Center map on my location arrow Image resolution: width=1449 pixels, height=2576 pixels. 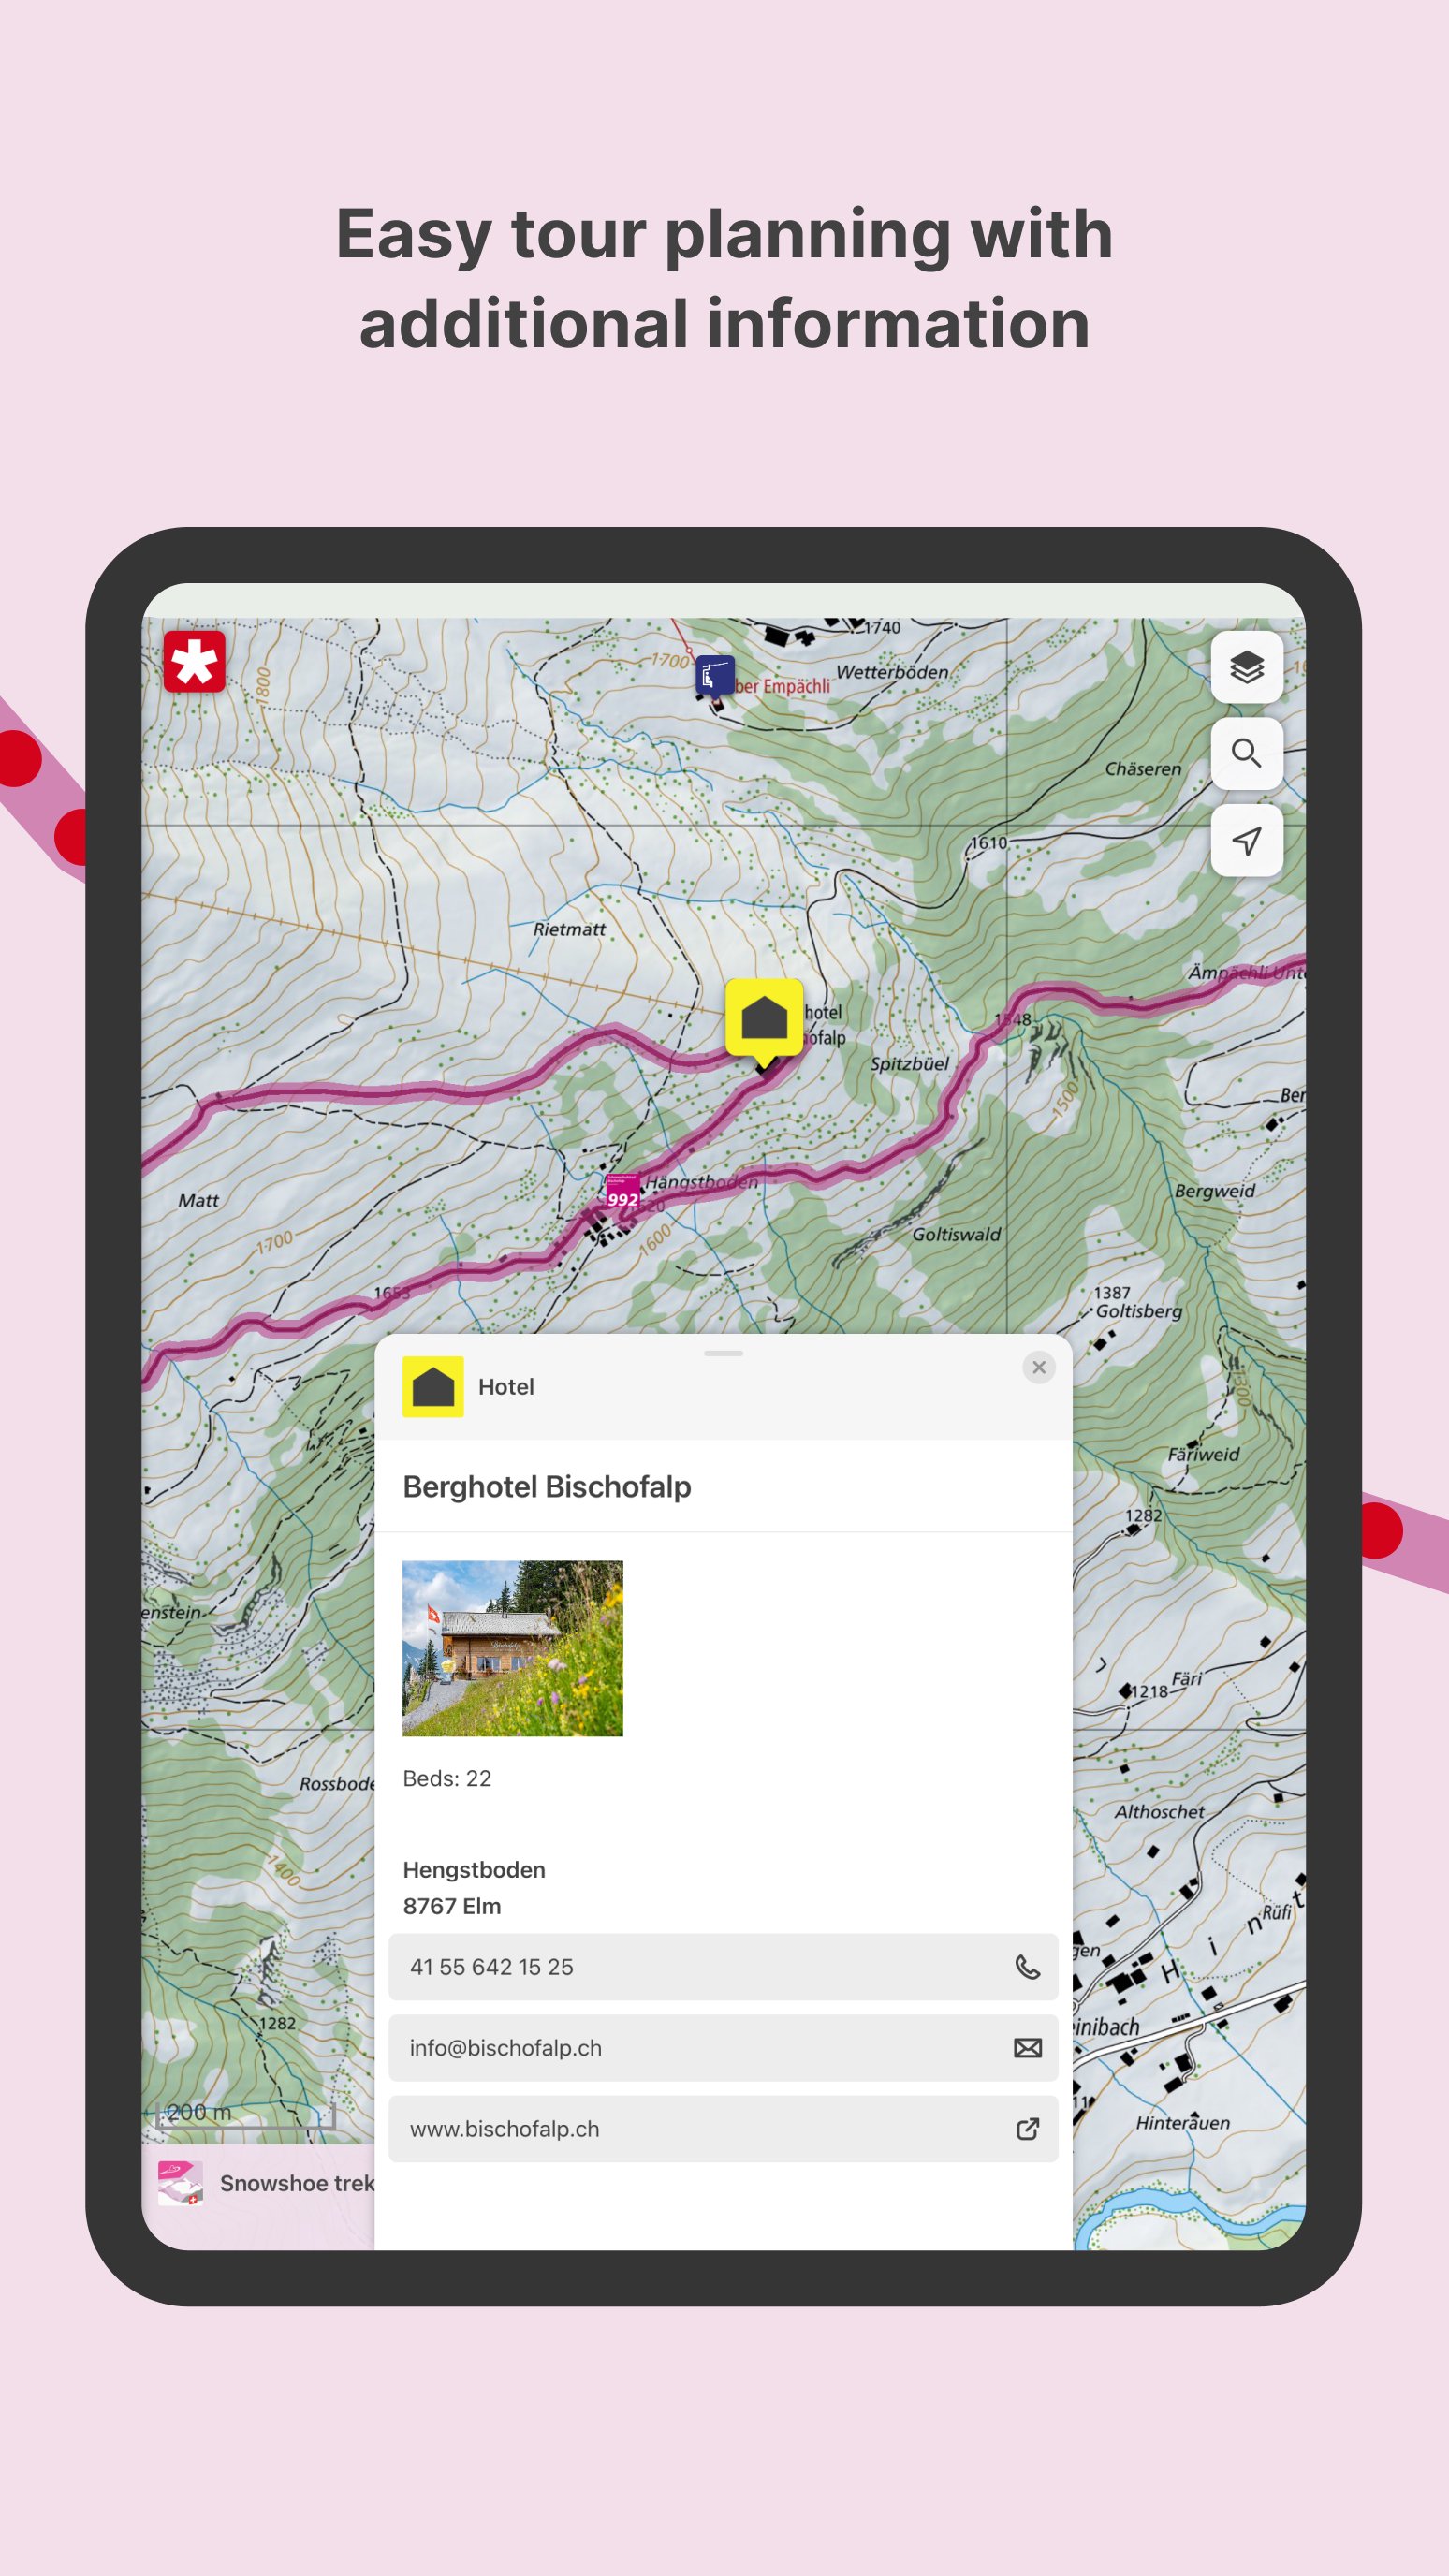tap(1246, 840)
